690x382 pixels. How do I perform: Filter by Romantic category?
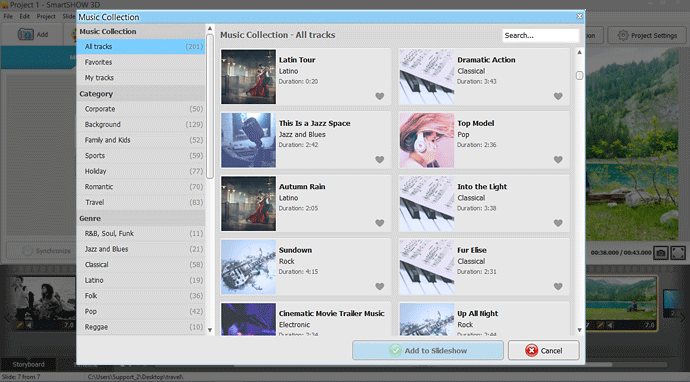[x=141, y=187]
